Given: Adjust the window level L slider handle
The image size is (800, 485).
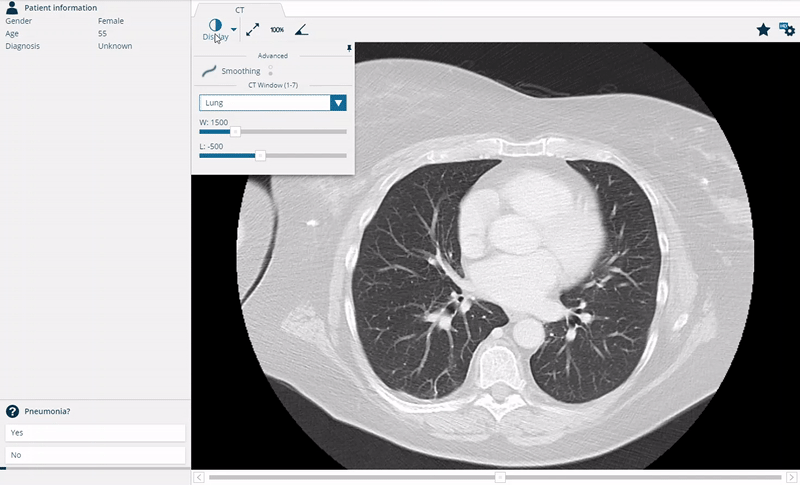Looking at the screenshot, I should point(260,156).
